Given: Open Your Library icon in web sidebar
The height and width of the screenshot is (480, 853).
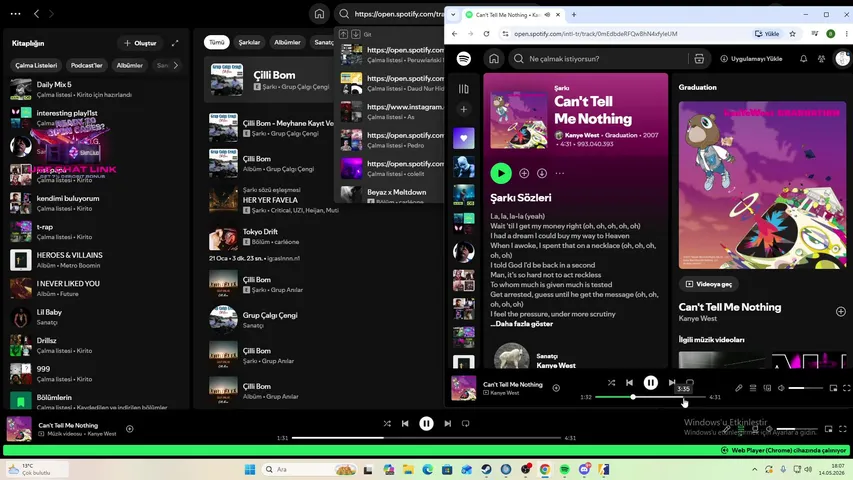Looking at the screenshot, I should [463, 89].
